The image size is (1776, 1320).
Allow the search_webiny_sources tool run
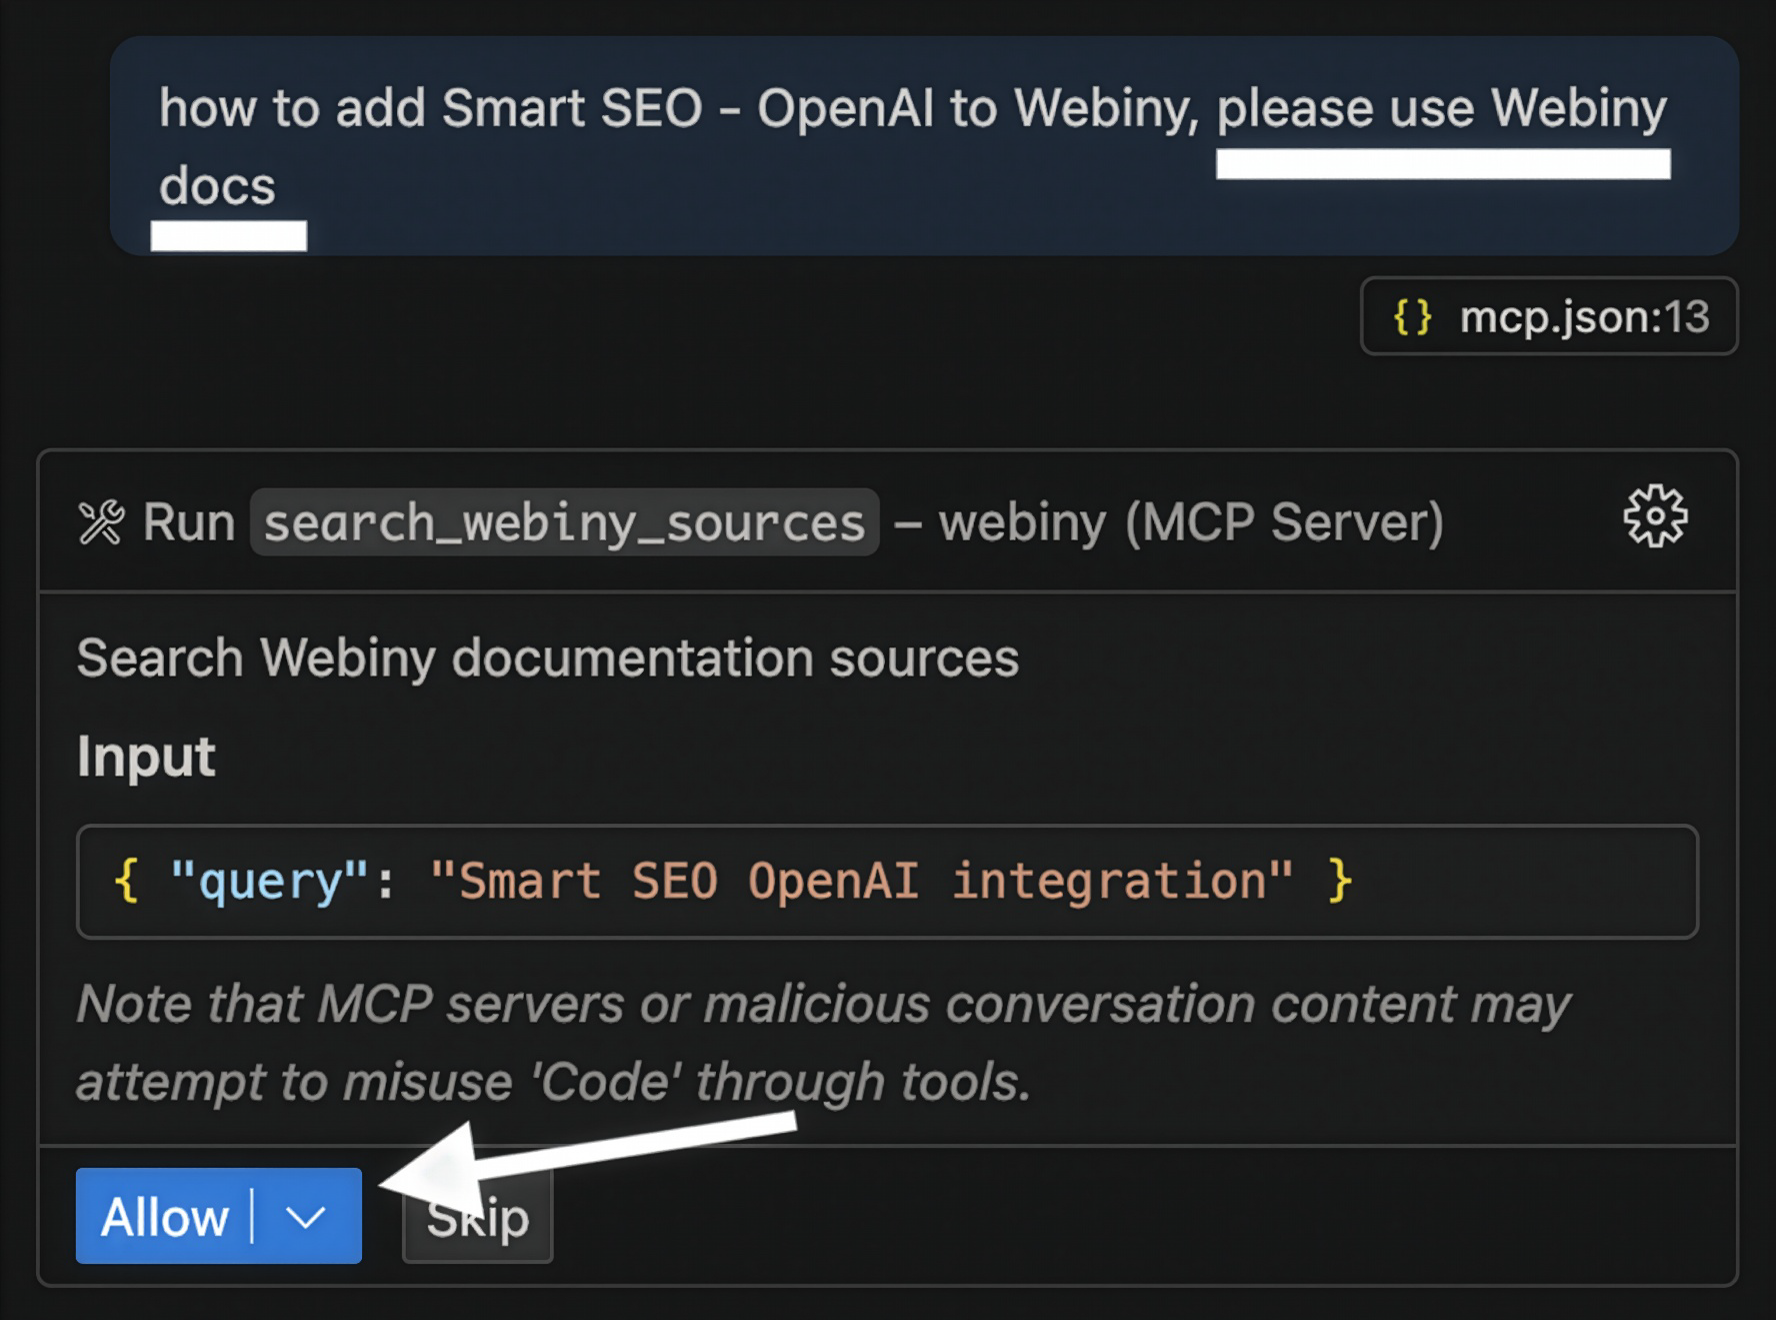tap(166, 1218)
